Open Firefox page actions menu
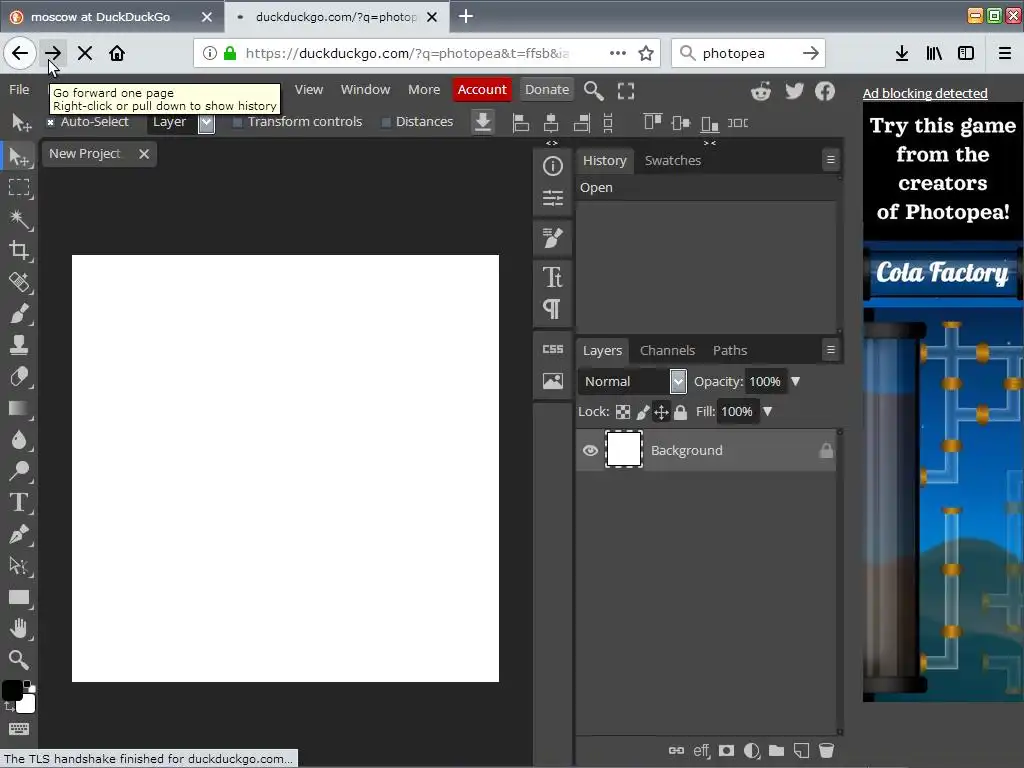 coord(618,53)
